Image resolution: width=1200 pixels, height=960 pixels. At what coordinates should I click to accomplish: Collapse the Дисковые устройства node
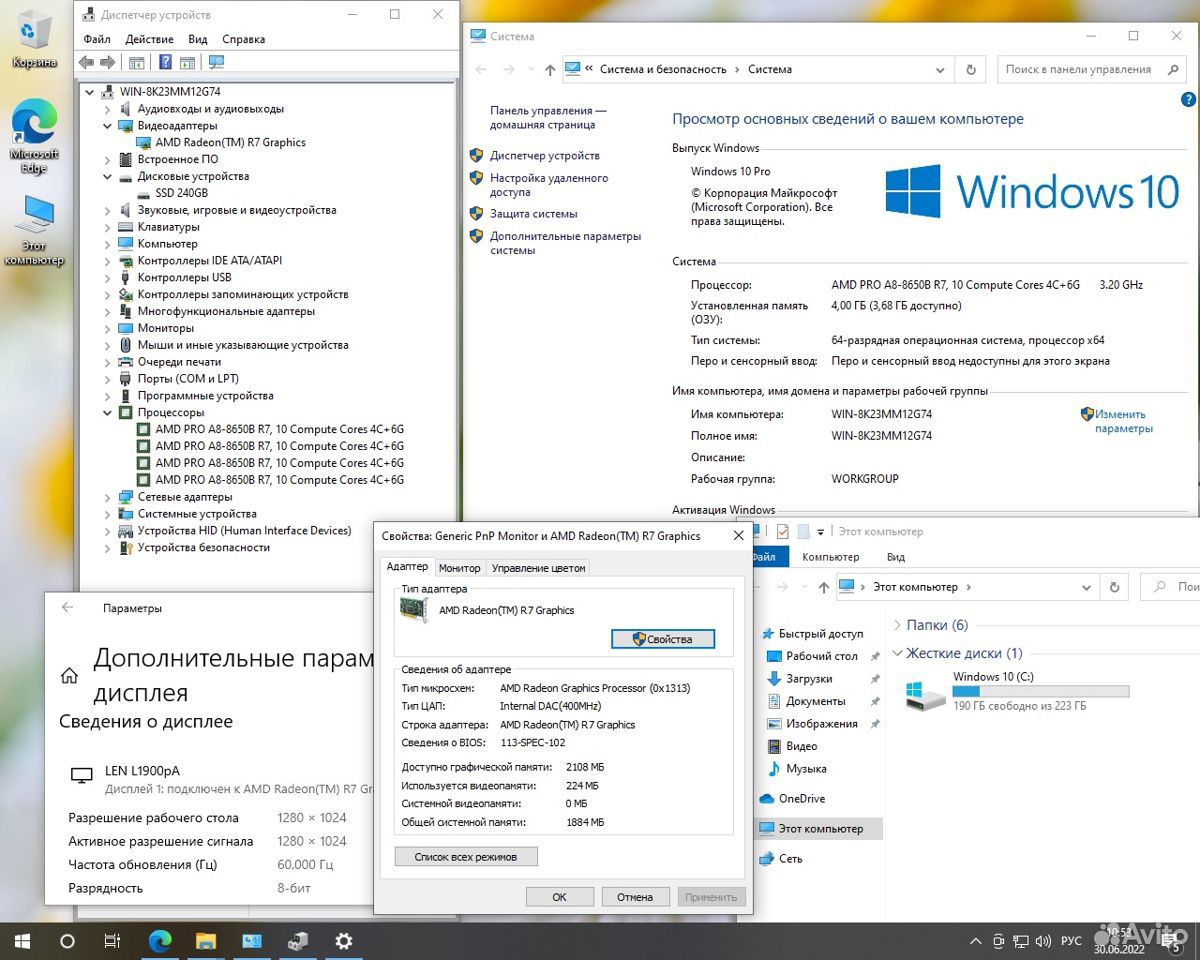[108, 176]
